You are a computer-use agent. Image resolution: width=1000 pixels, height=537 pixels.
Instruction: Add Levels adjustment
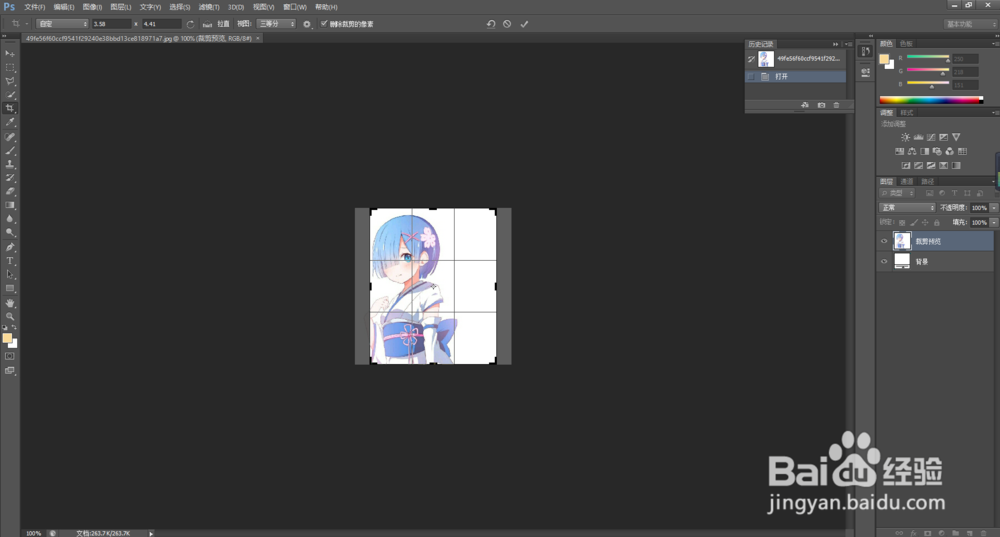click(x=918, y=137)
